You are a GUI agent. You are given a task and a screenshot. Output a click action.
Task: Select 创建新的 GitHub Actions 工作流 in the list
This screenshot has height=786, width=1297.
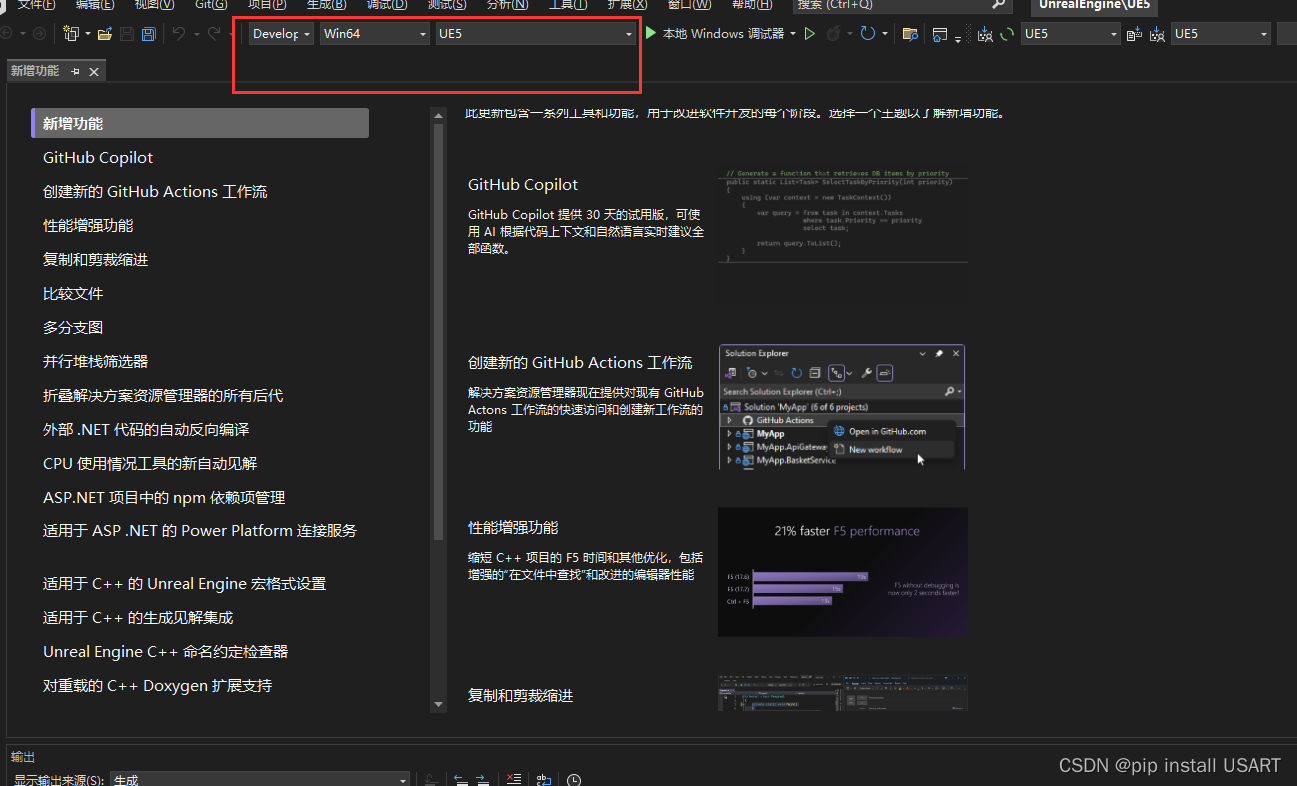point(155,192)
